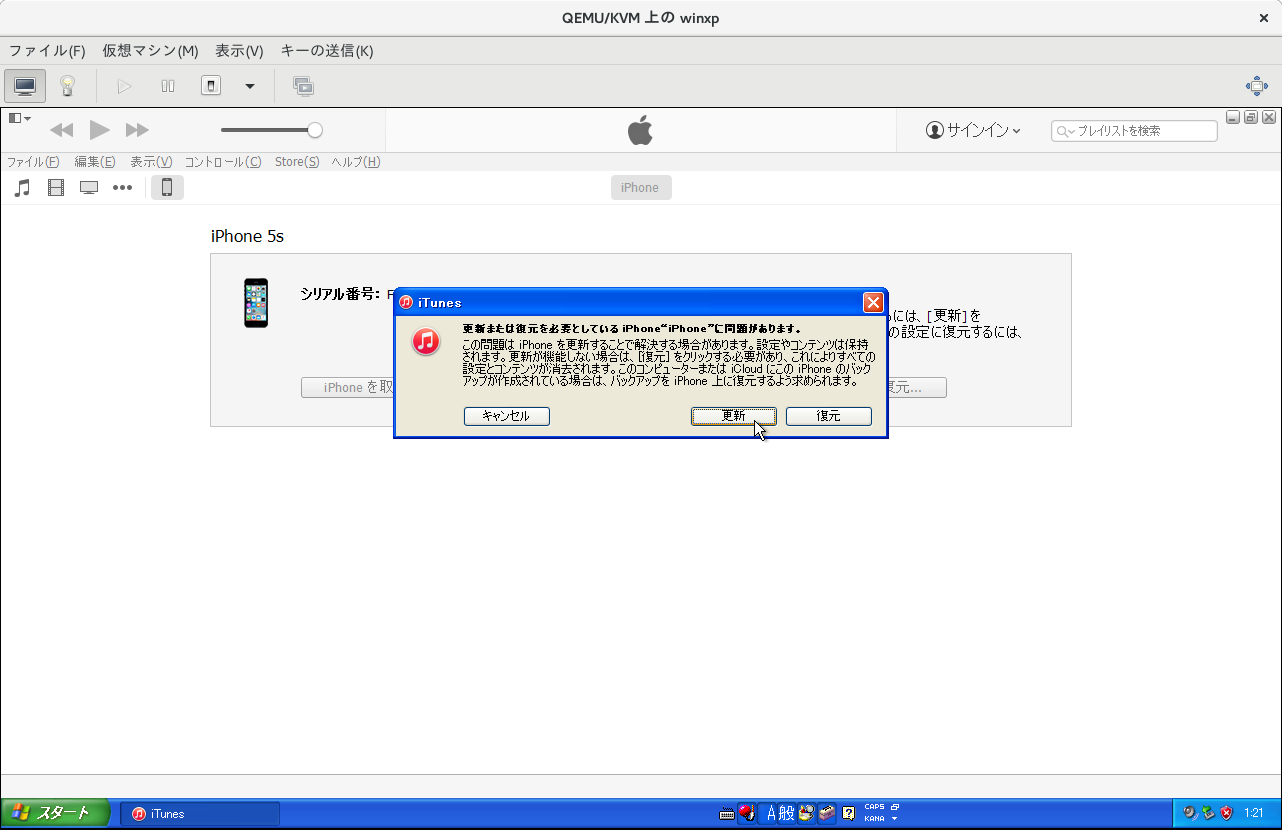Open shutdown options dropdown arrow
The width and height of the screenshot is (1282, 830).
[x=250, y=86]
